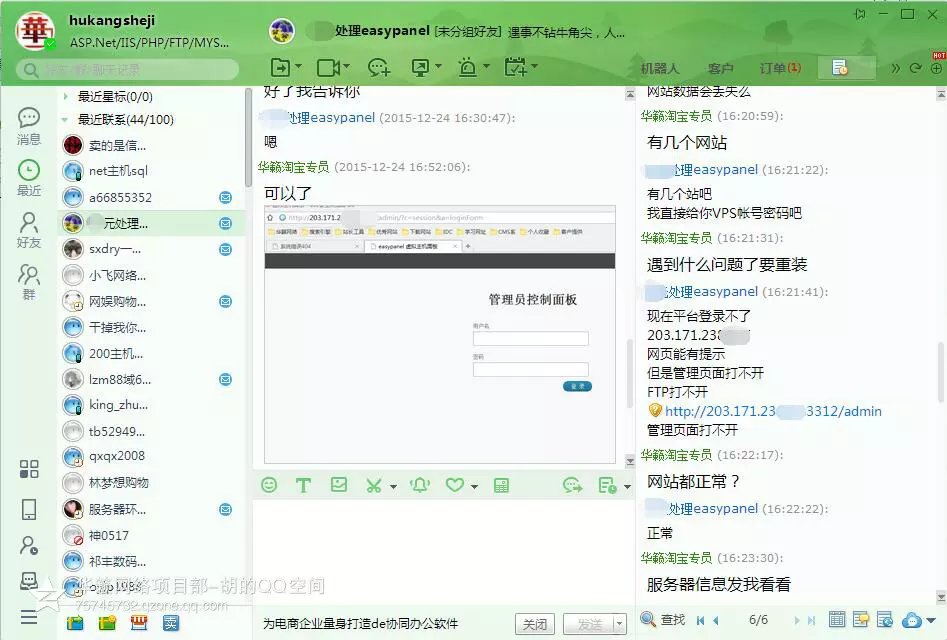The height and width of the screenshot is (640, 947).
Task: Click the mobile phone icon in sidebar
Action: click(29, 509)
